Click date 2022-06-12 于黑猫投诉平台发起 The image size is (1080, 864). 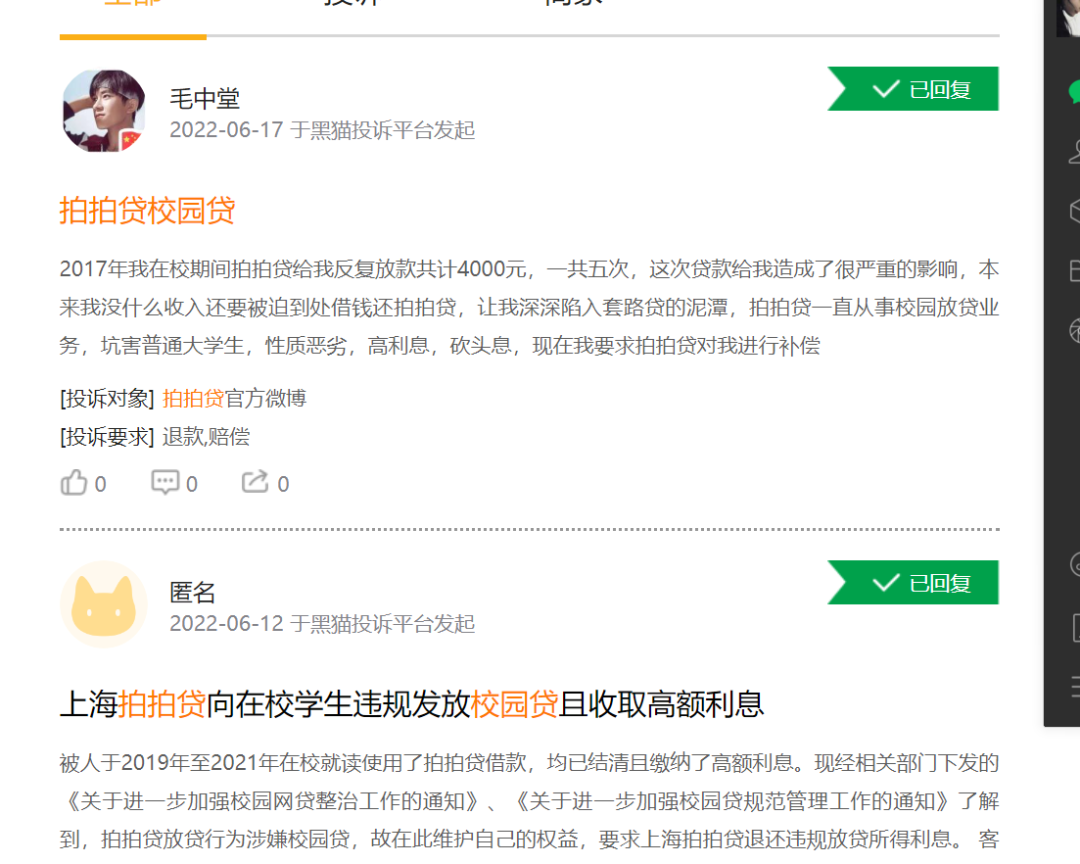pyautogui.click(x=322, y=624)
